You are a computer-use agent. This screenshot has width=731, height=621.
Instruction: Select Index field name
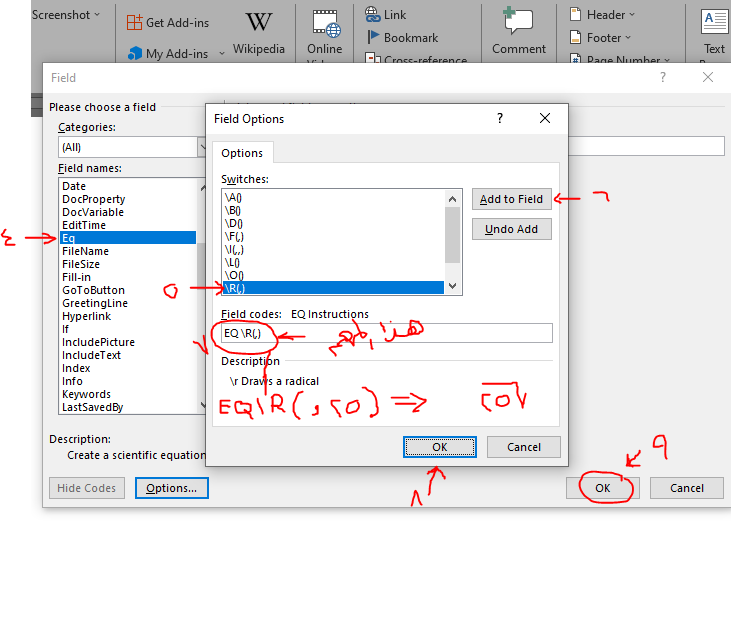[128, 368]
